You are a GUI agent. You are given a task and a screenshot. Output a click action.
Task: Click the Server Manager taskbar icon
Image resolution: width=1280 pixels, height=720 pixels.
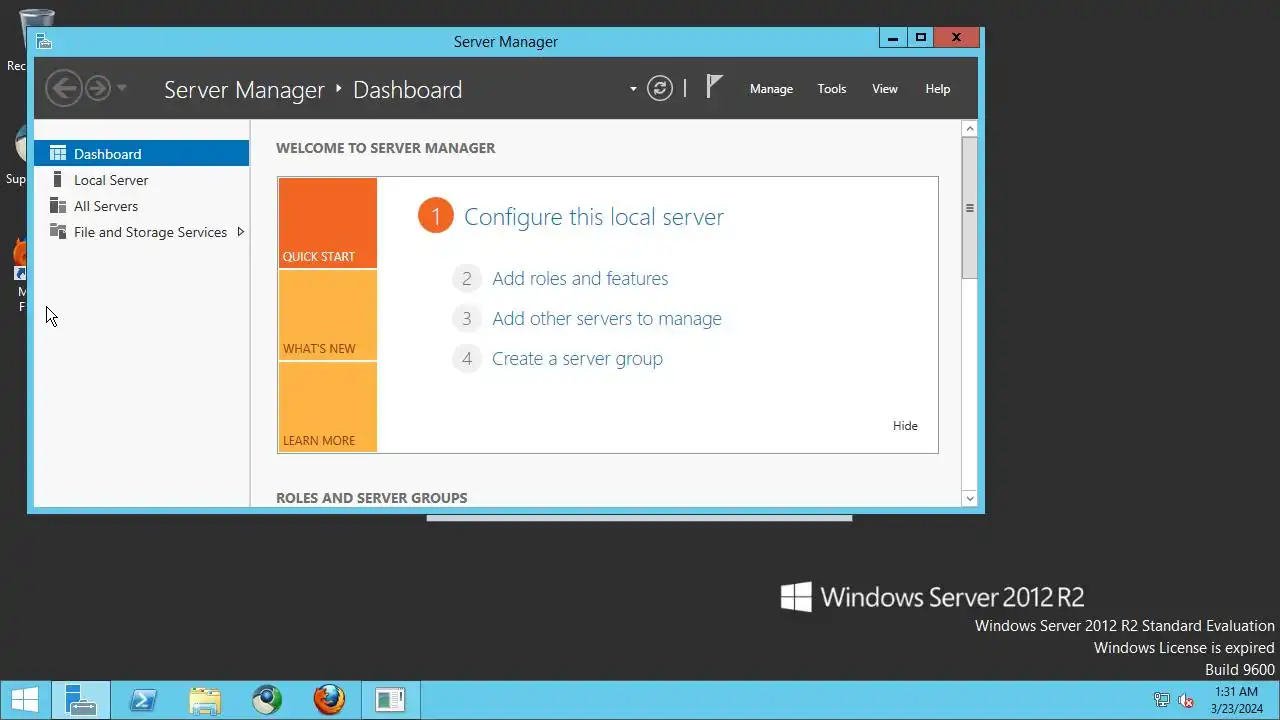tap(80, 700)
